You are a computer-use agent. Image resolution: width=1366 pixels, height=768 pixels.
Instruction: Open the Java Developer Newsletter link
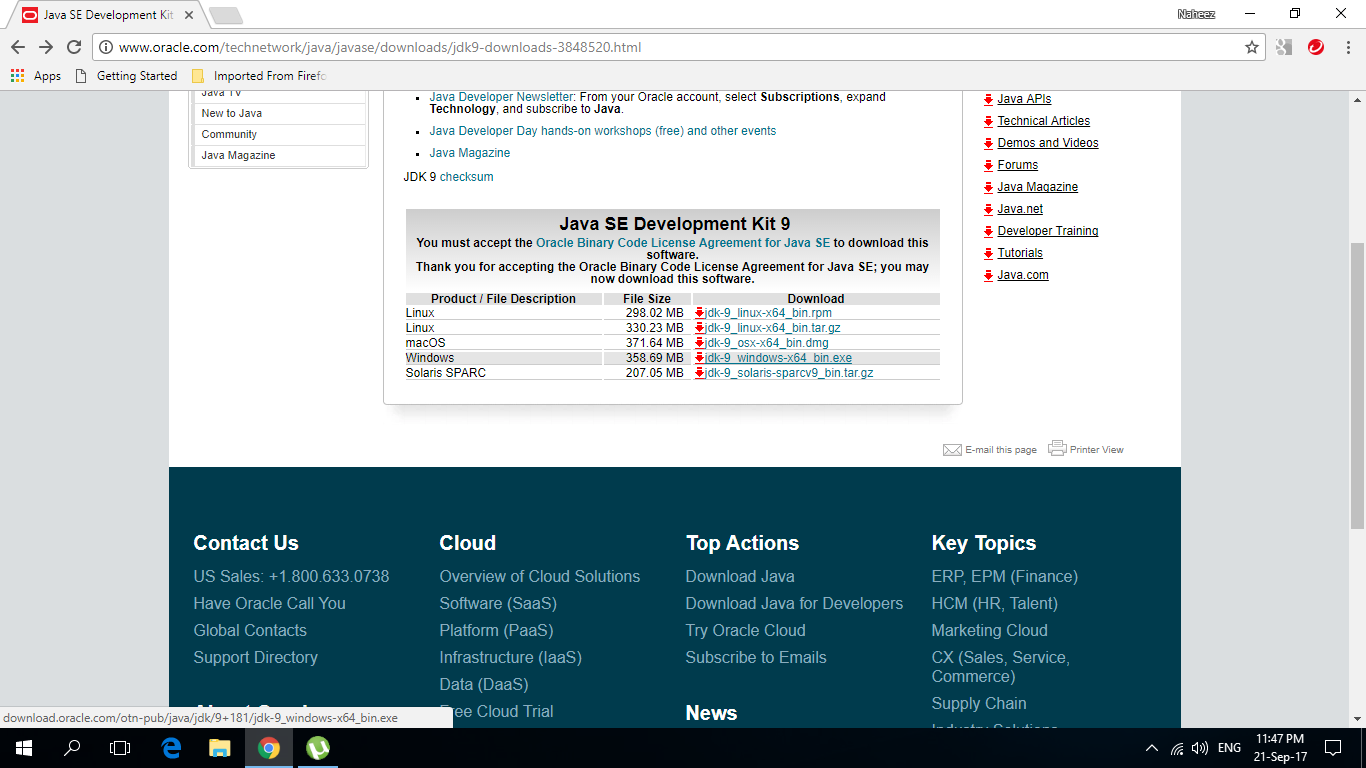pos(501,97)
